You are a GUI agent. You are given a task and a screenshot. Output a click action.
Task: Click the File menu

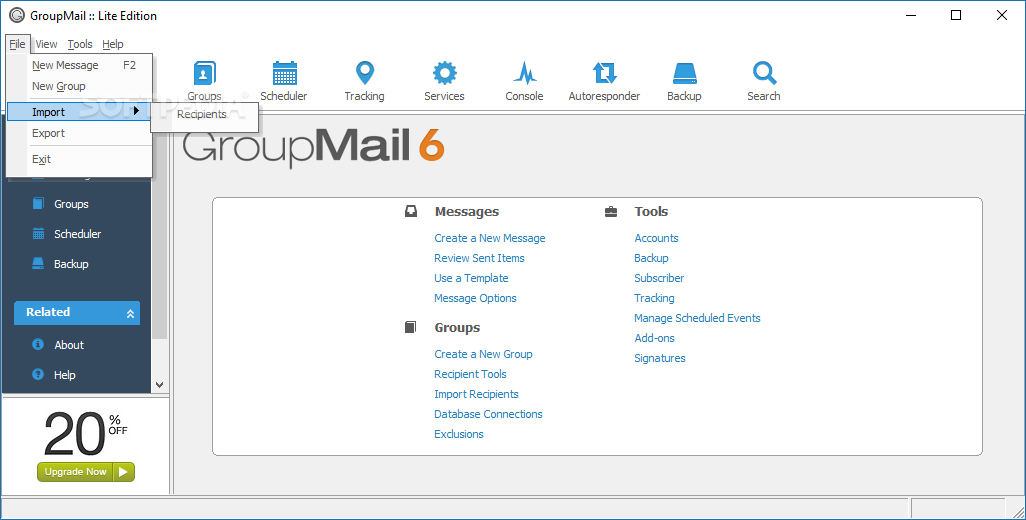point(18,44)
